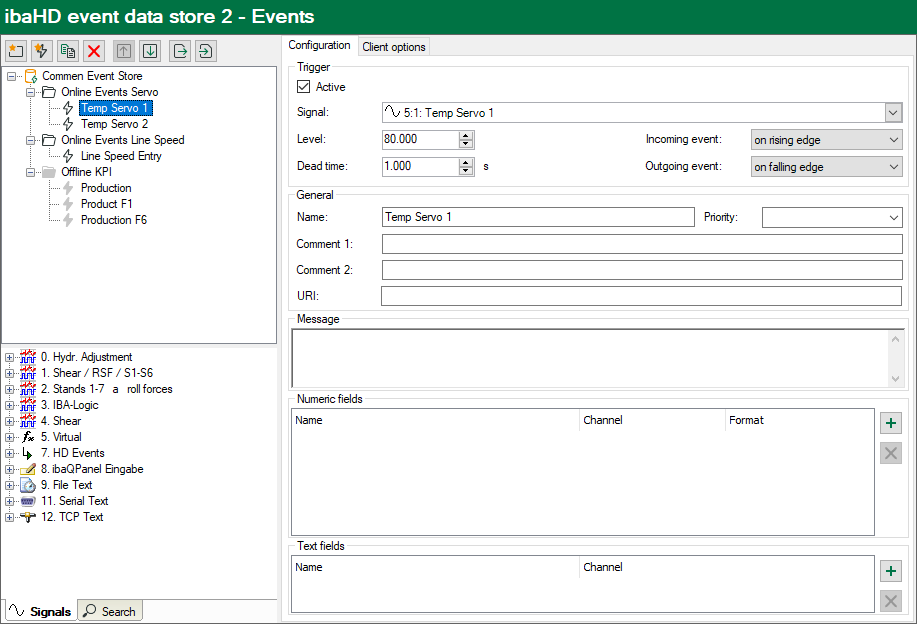The height and width of the screenshot is (624, 917).
Task: Click the add new event lightning icon
Action: click(x=42, y=50)
